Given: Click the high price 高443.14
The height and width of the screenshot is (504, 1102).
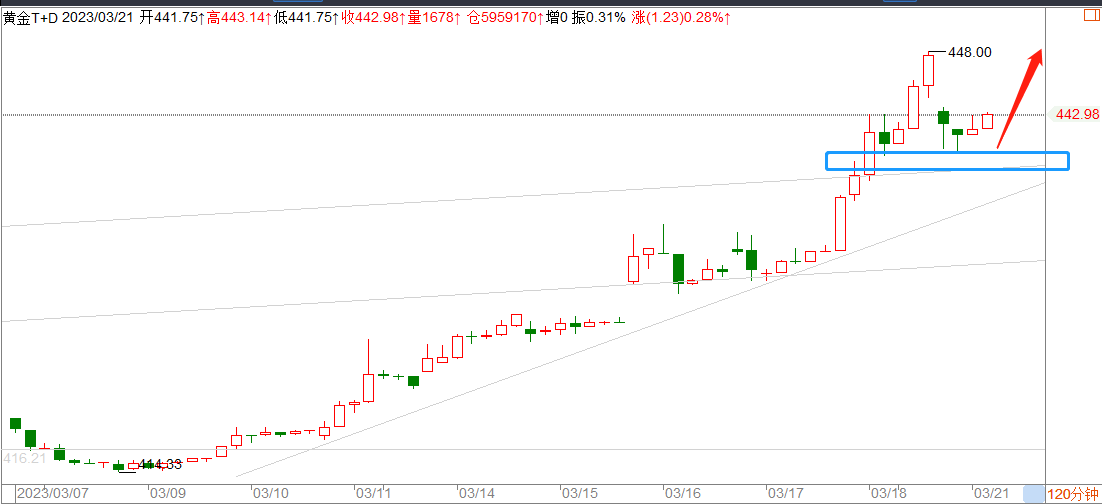Looking at the screenshot, I should 239,18.
